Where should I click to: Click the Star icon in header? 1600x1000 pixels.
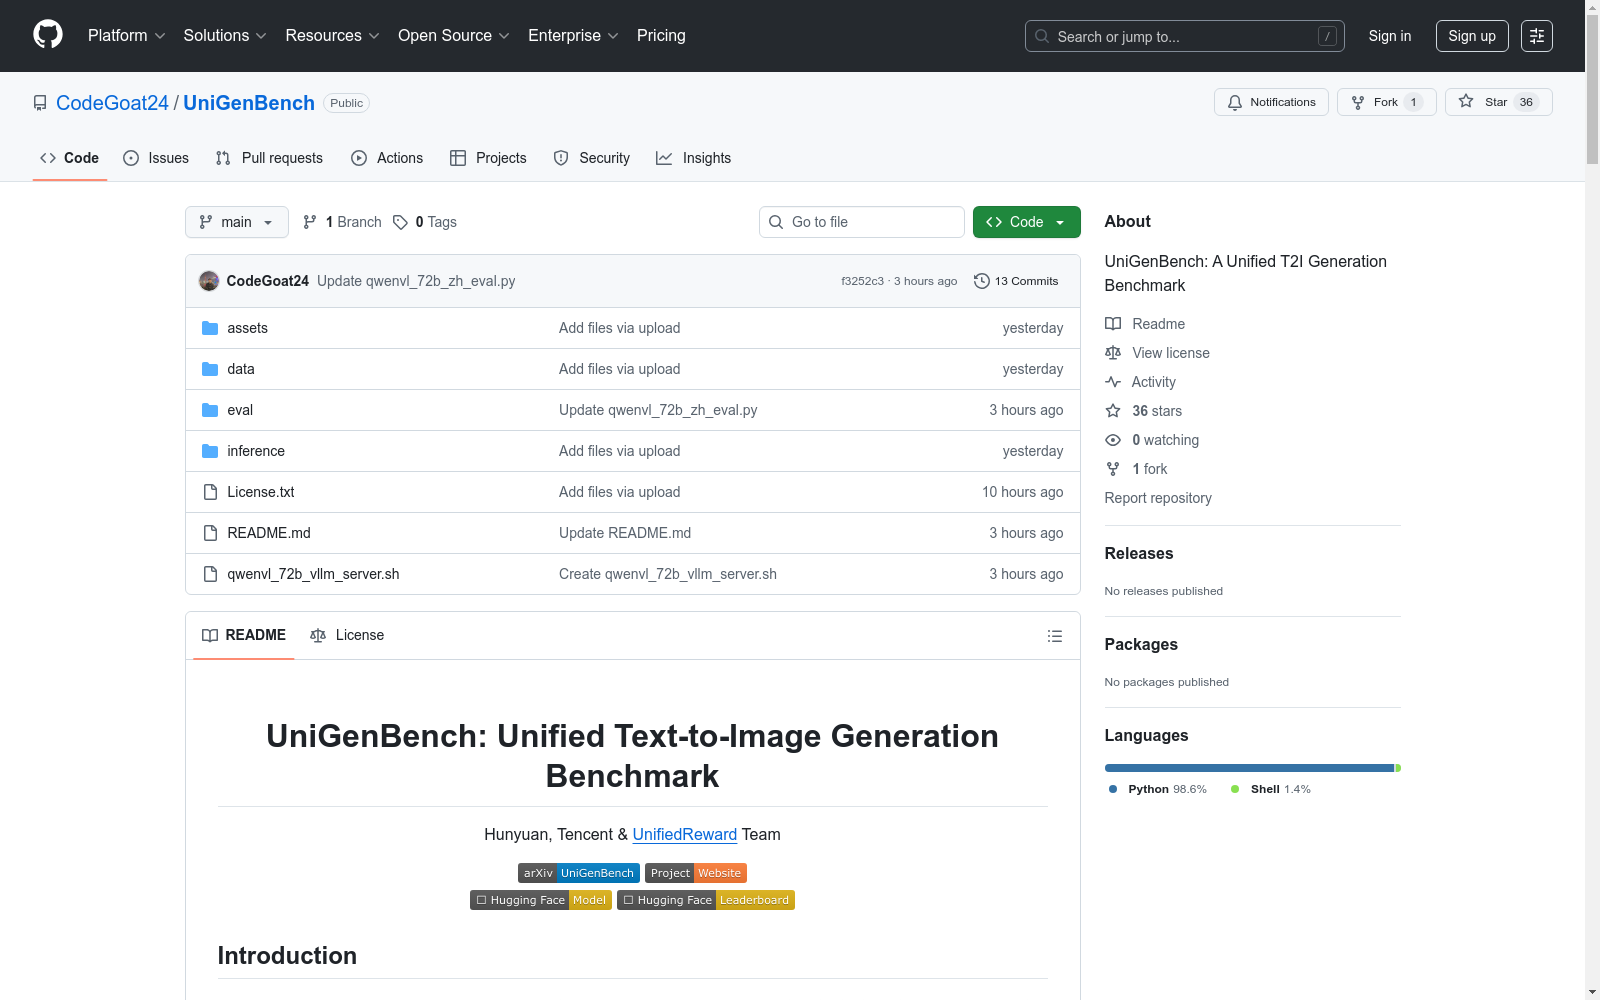[1466, 101]
